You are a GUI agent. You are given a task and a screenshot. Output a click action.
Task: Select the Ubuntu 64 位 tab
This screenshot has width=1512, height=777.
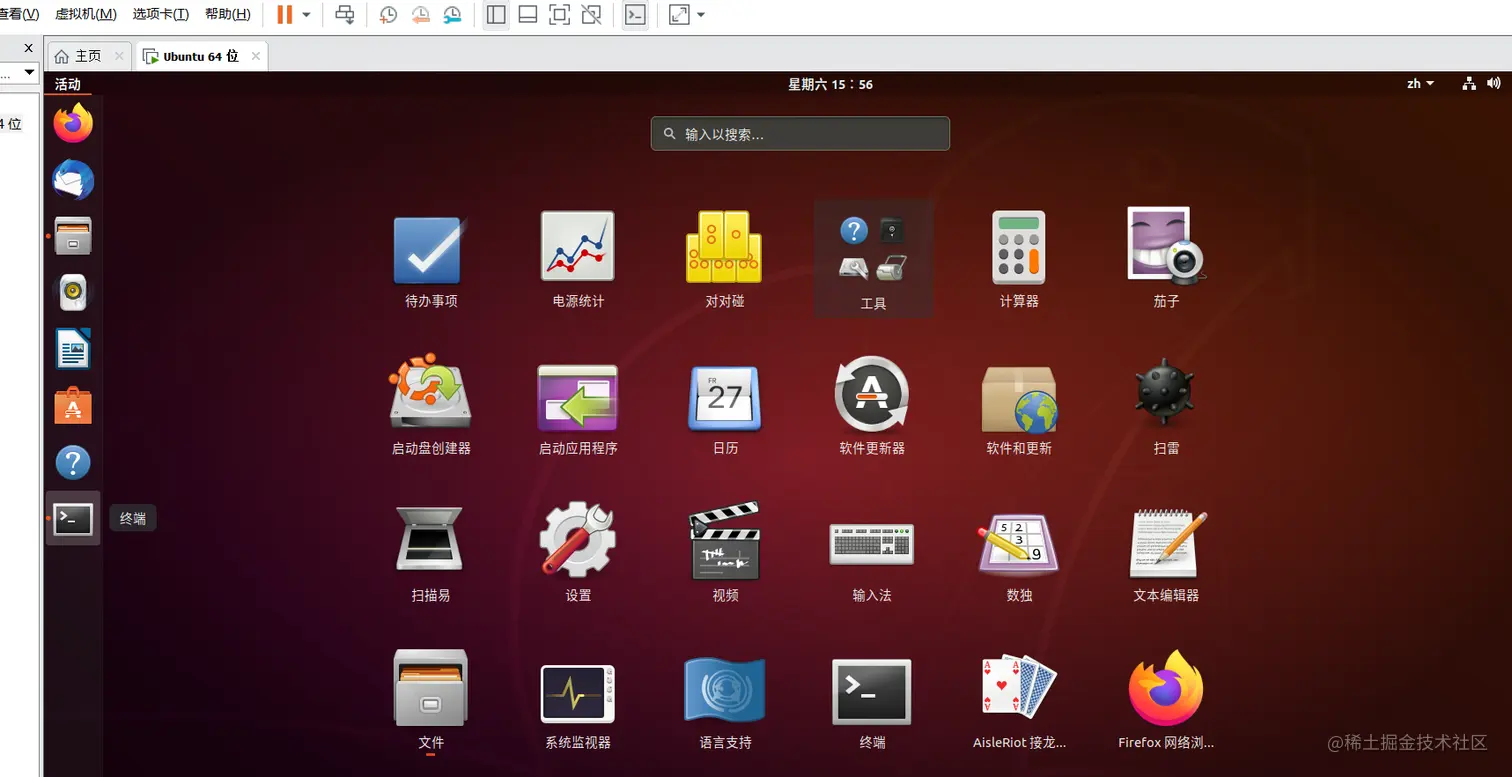201,56
